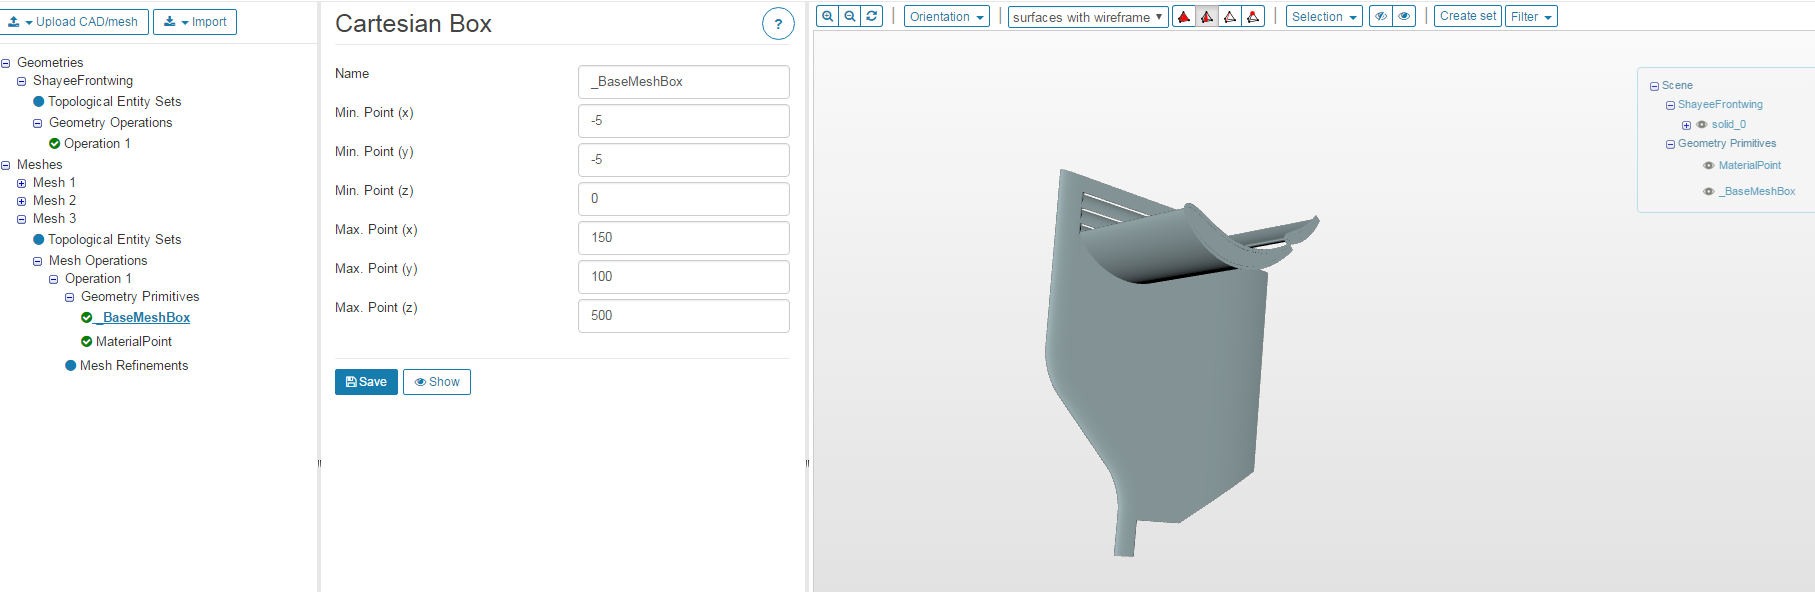Select MaterialPoint label in scene tree

click(x=1750, y=166)
